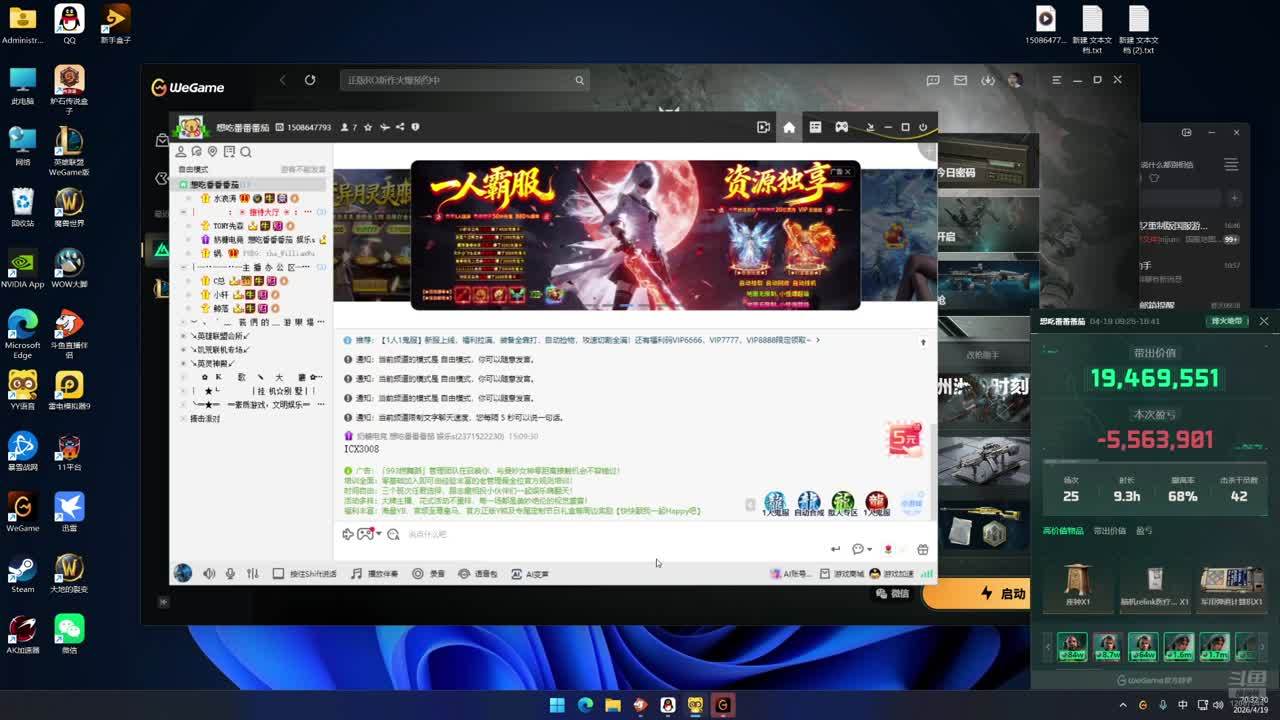The height and width of the screenshot is (720, 1280).
Task: Click the speaker volume icon in bottom bar
Action: [209, 574]
